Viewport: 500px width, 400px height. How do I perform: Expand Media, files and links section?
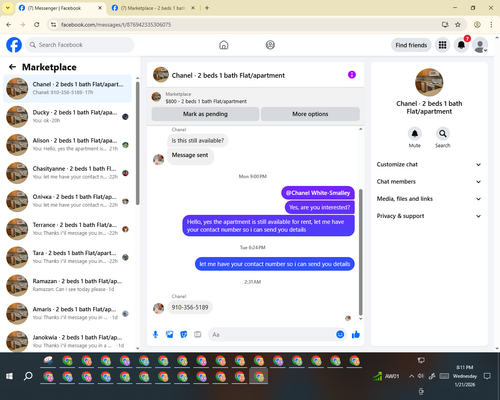(x=429, y=199)
